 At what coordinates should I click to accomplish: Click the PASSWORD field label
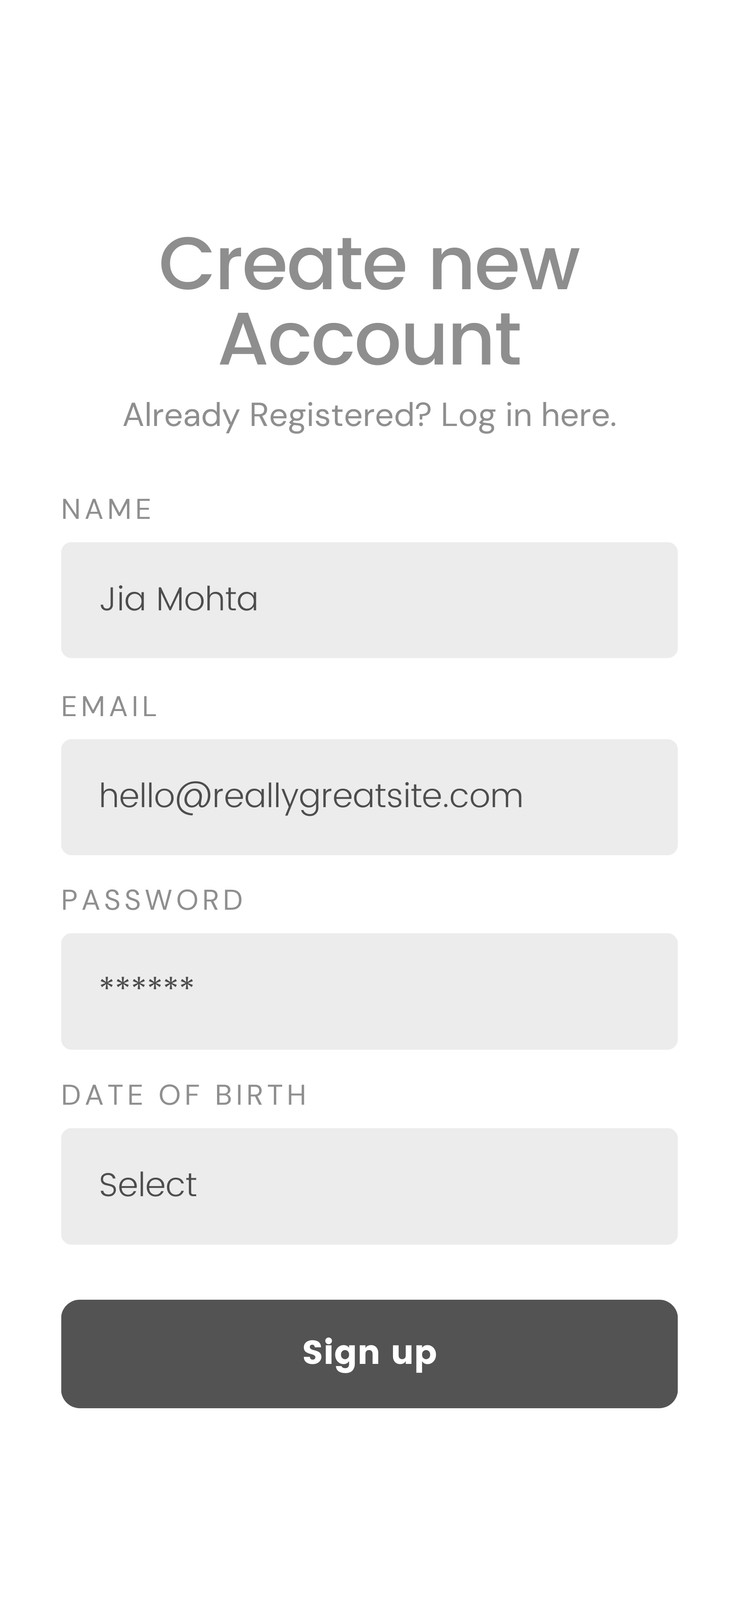pos(152,900)
